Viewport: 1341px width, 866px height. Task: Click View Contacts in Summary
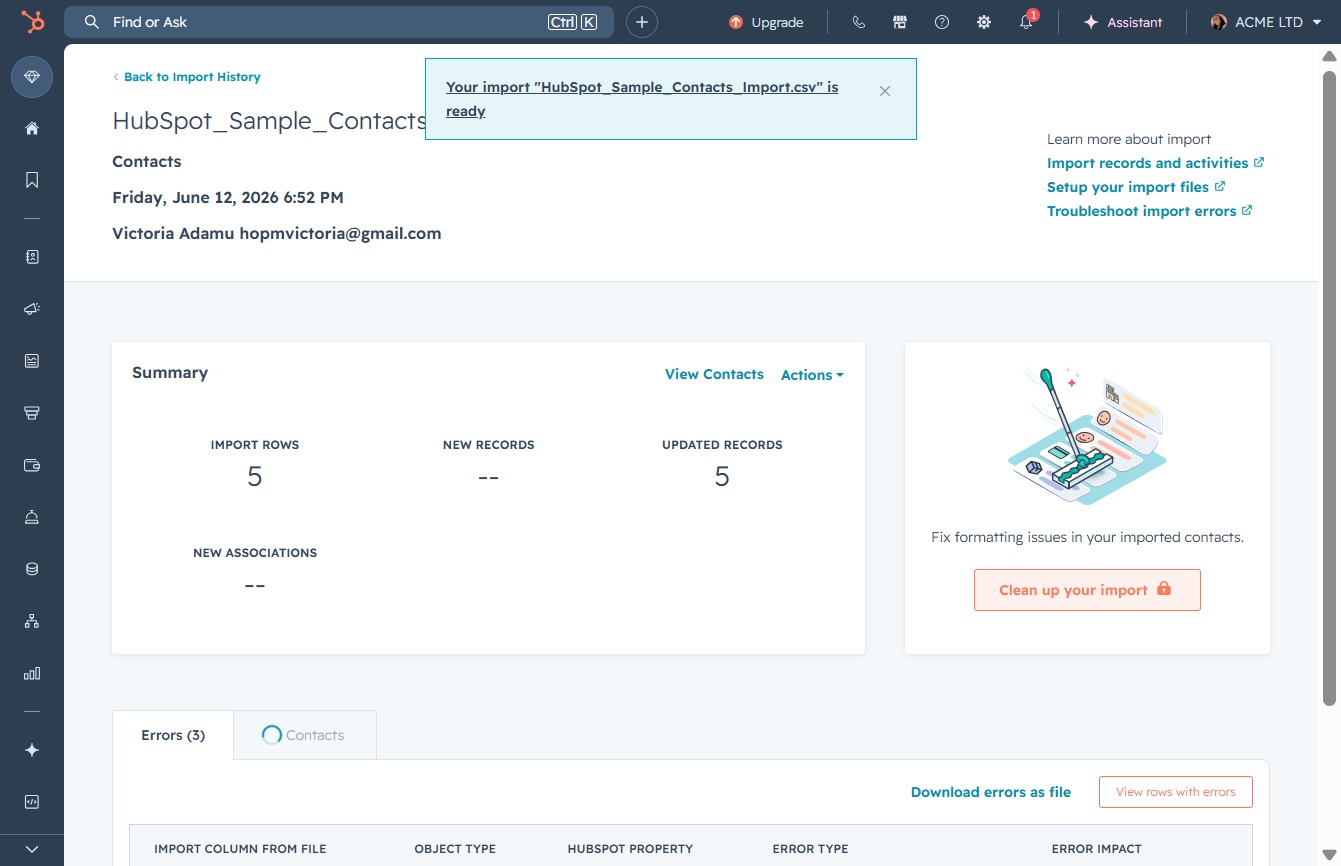pyautogui.click(x=714, y=374)
